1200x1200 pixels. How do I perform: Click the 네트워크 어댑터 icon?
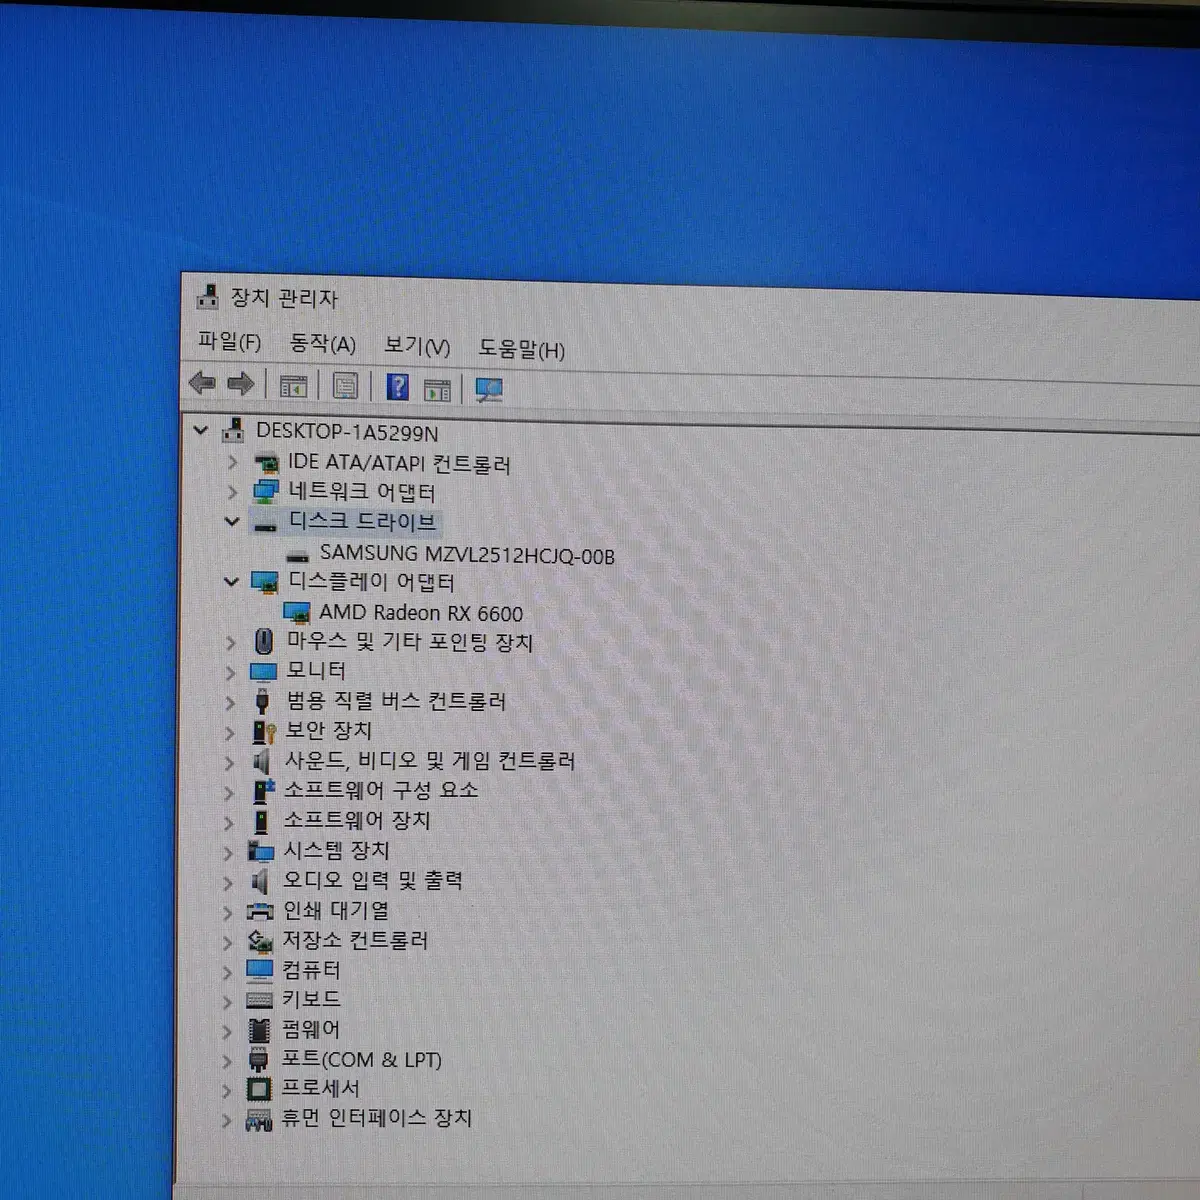pyautogui.click(x=265, y=491)
